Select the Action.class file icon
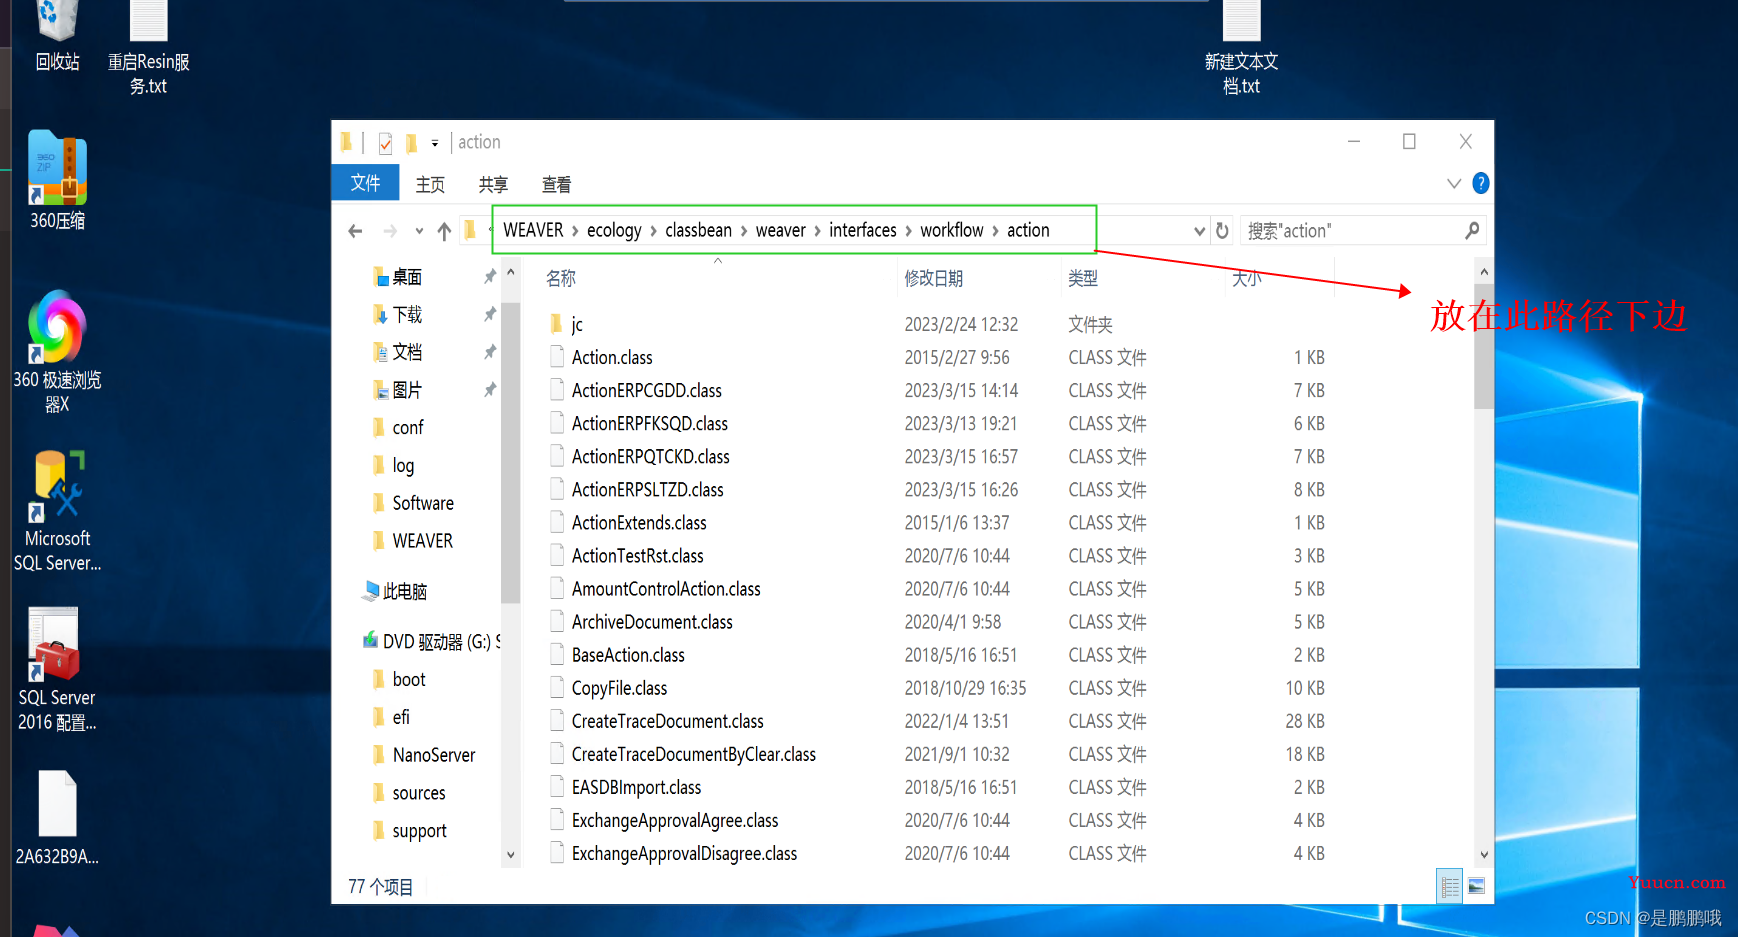The height and width of the screenshot is (937, 1738). (x=557, y=357)
